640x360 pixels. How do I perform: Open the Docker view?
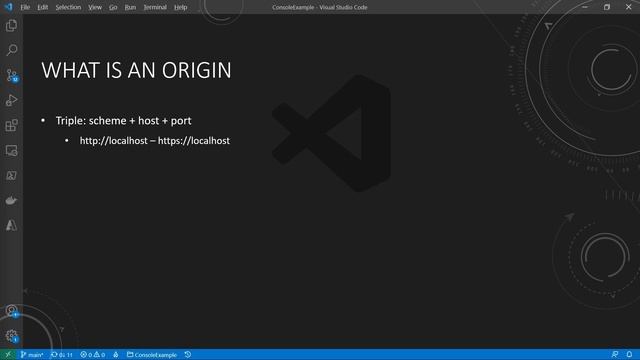point(11,200)
